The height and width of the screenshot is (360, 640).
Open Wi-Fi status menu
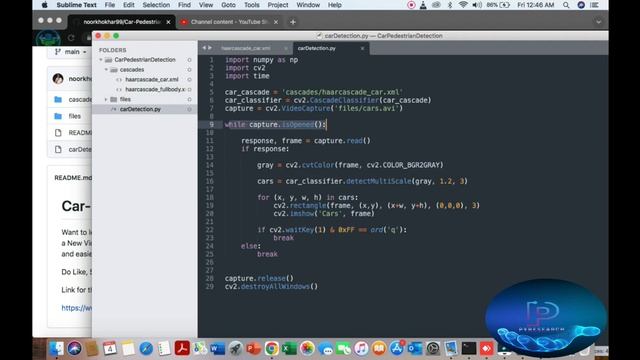tap(463, 5)
